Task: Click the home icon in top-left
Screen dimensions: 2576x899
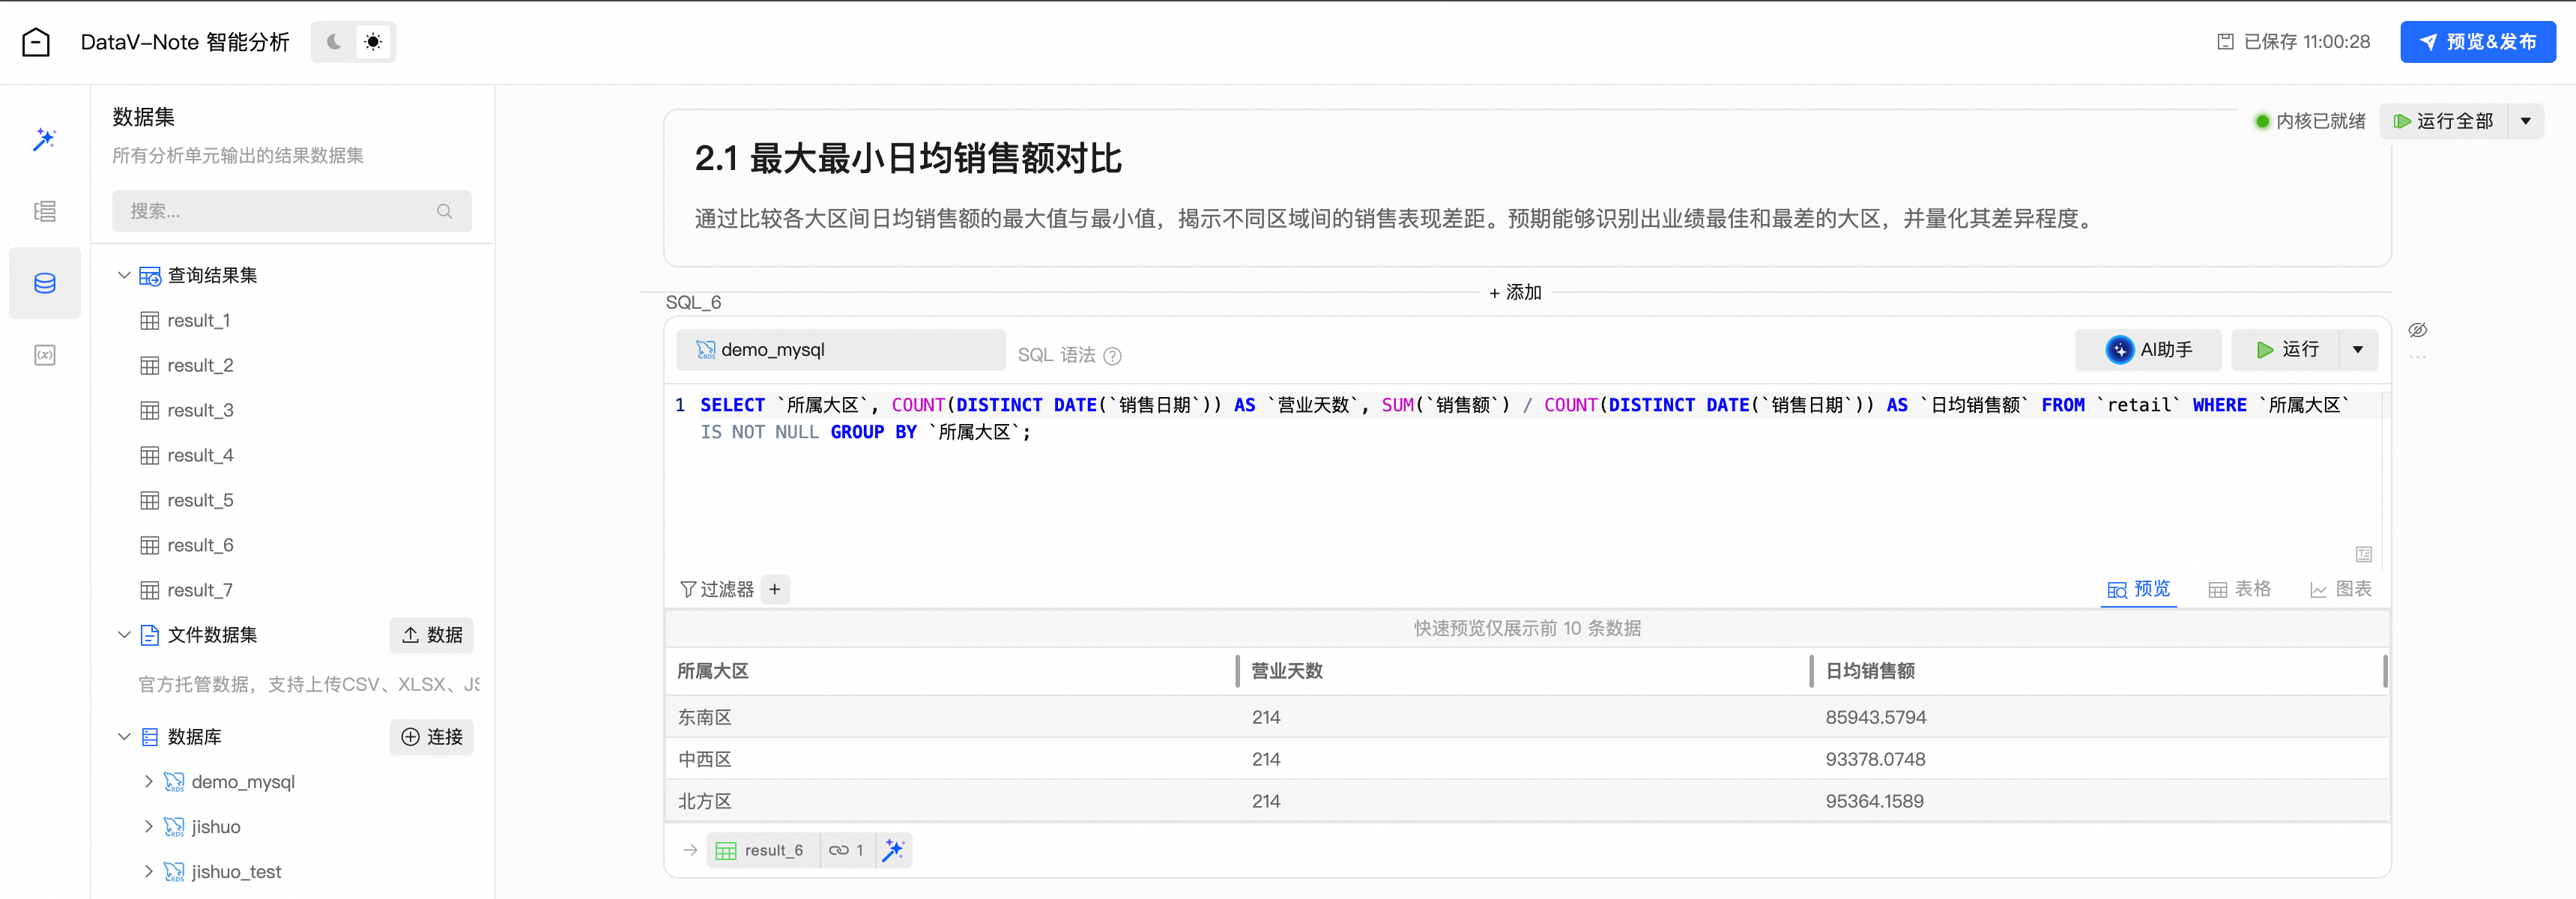Action: [36, 42]
